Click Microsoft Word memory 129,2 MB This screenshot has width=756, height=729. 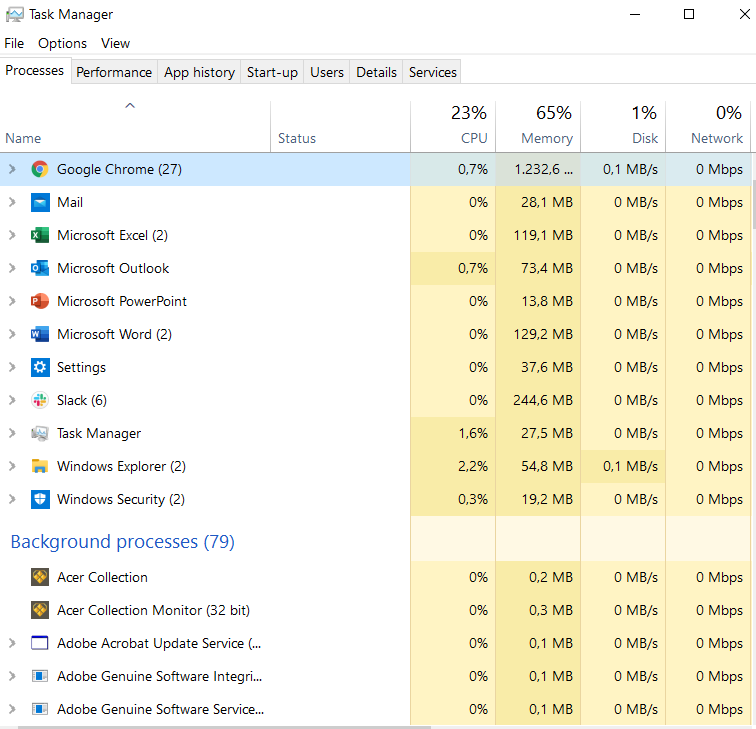(x=543, y=334)
